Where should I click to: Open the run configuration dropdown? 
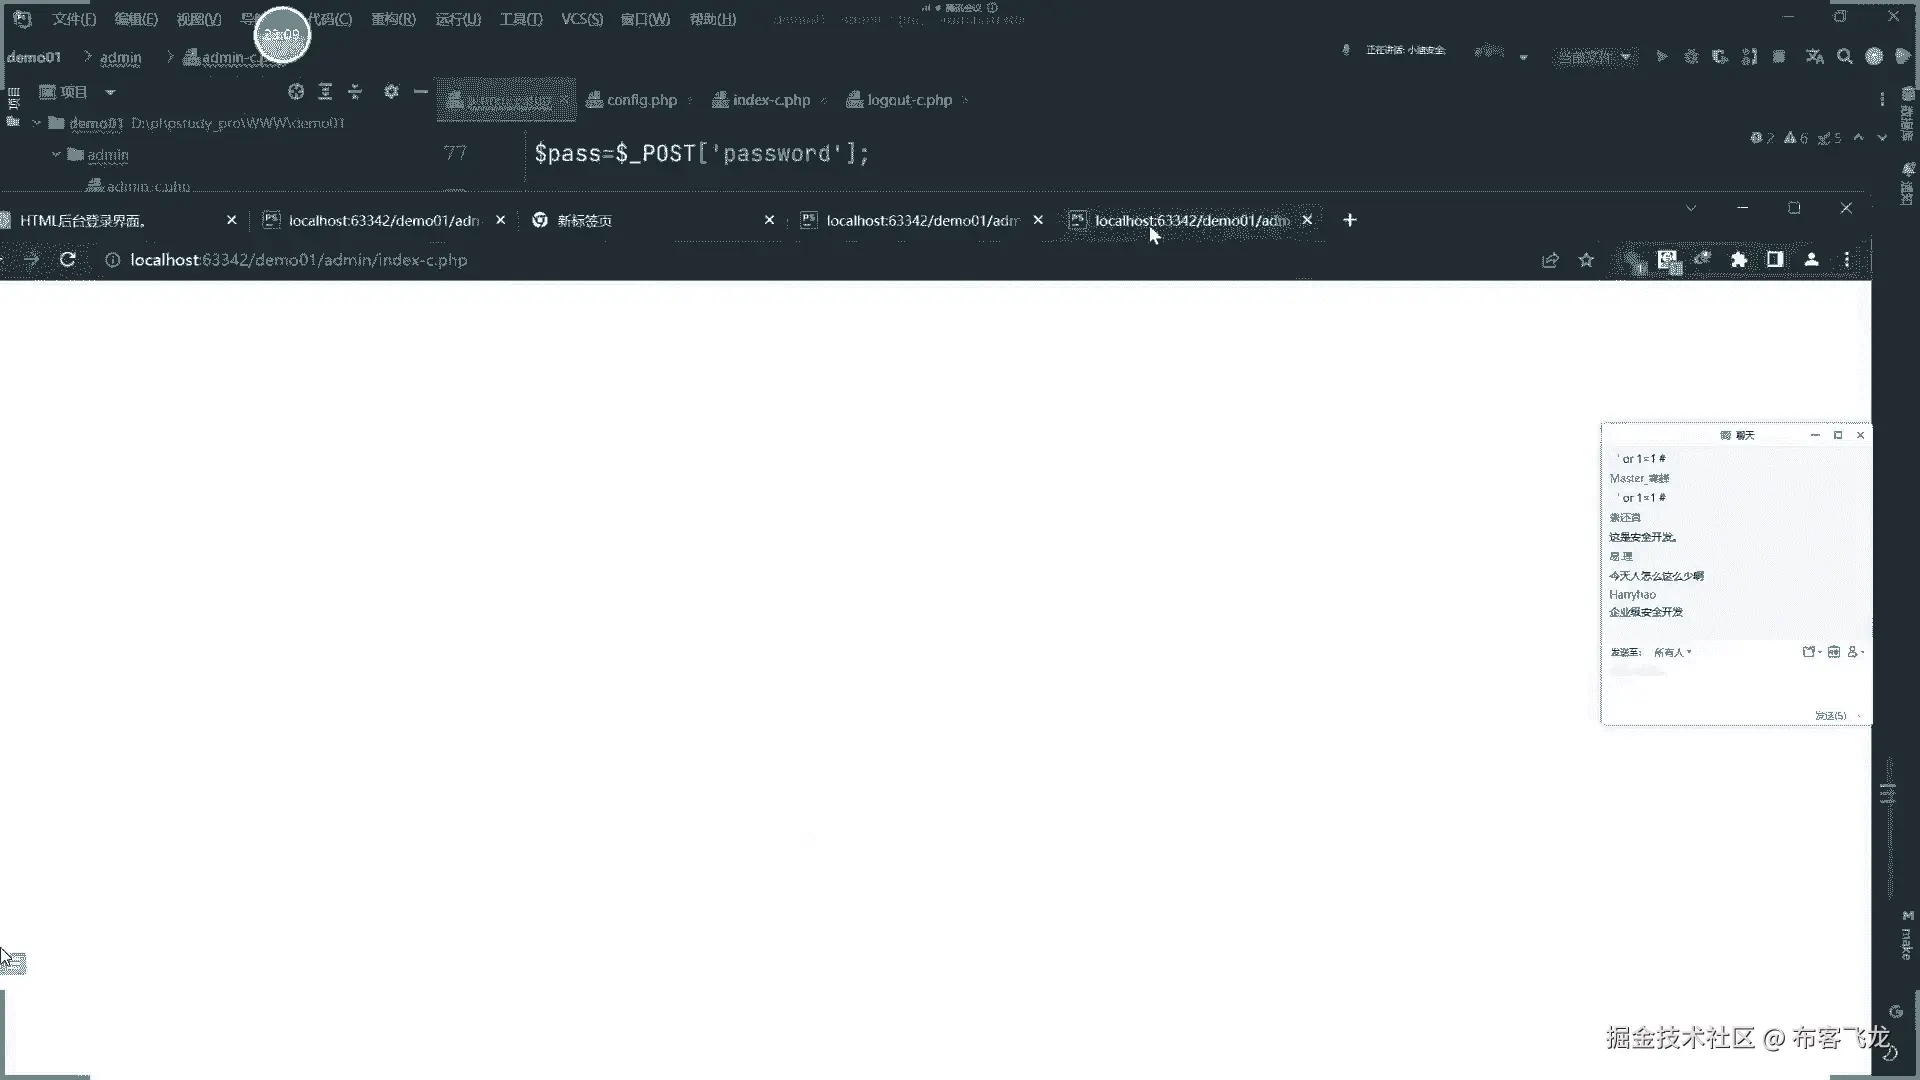click(x=1594, y=57)
